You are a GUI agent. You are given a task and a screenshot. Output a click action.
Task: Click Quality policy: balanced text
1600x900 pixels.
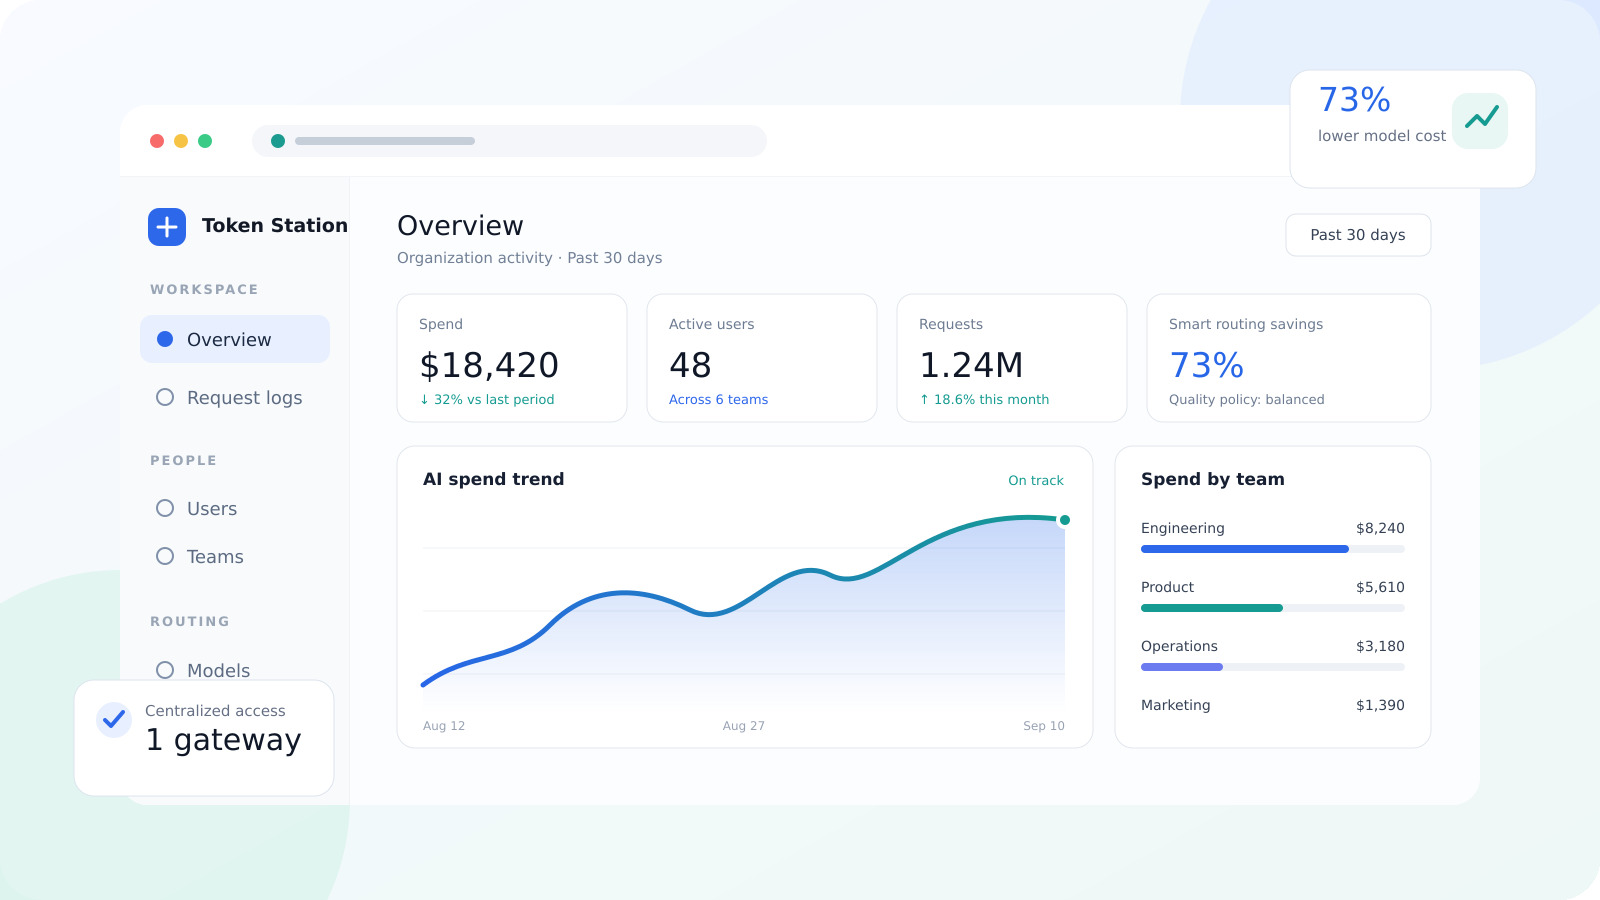tap(1247, 399)
